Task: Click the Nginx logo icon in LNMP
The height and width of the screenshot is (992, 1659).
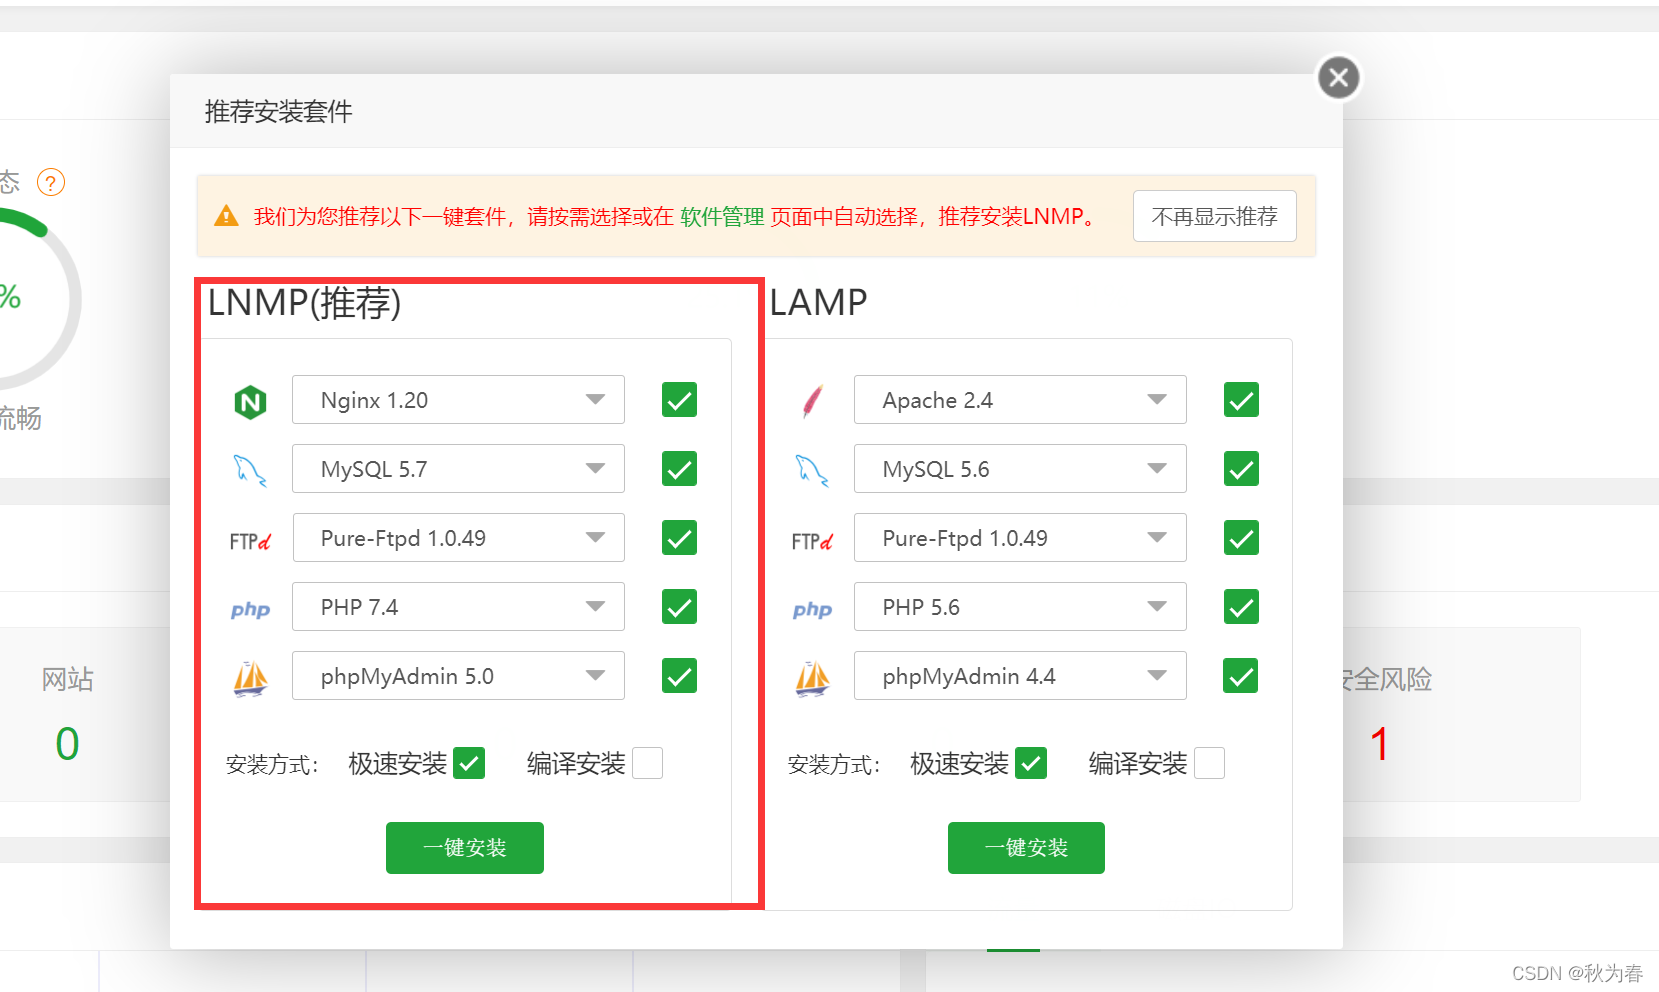Action: (250, 402)
